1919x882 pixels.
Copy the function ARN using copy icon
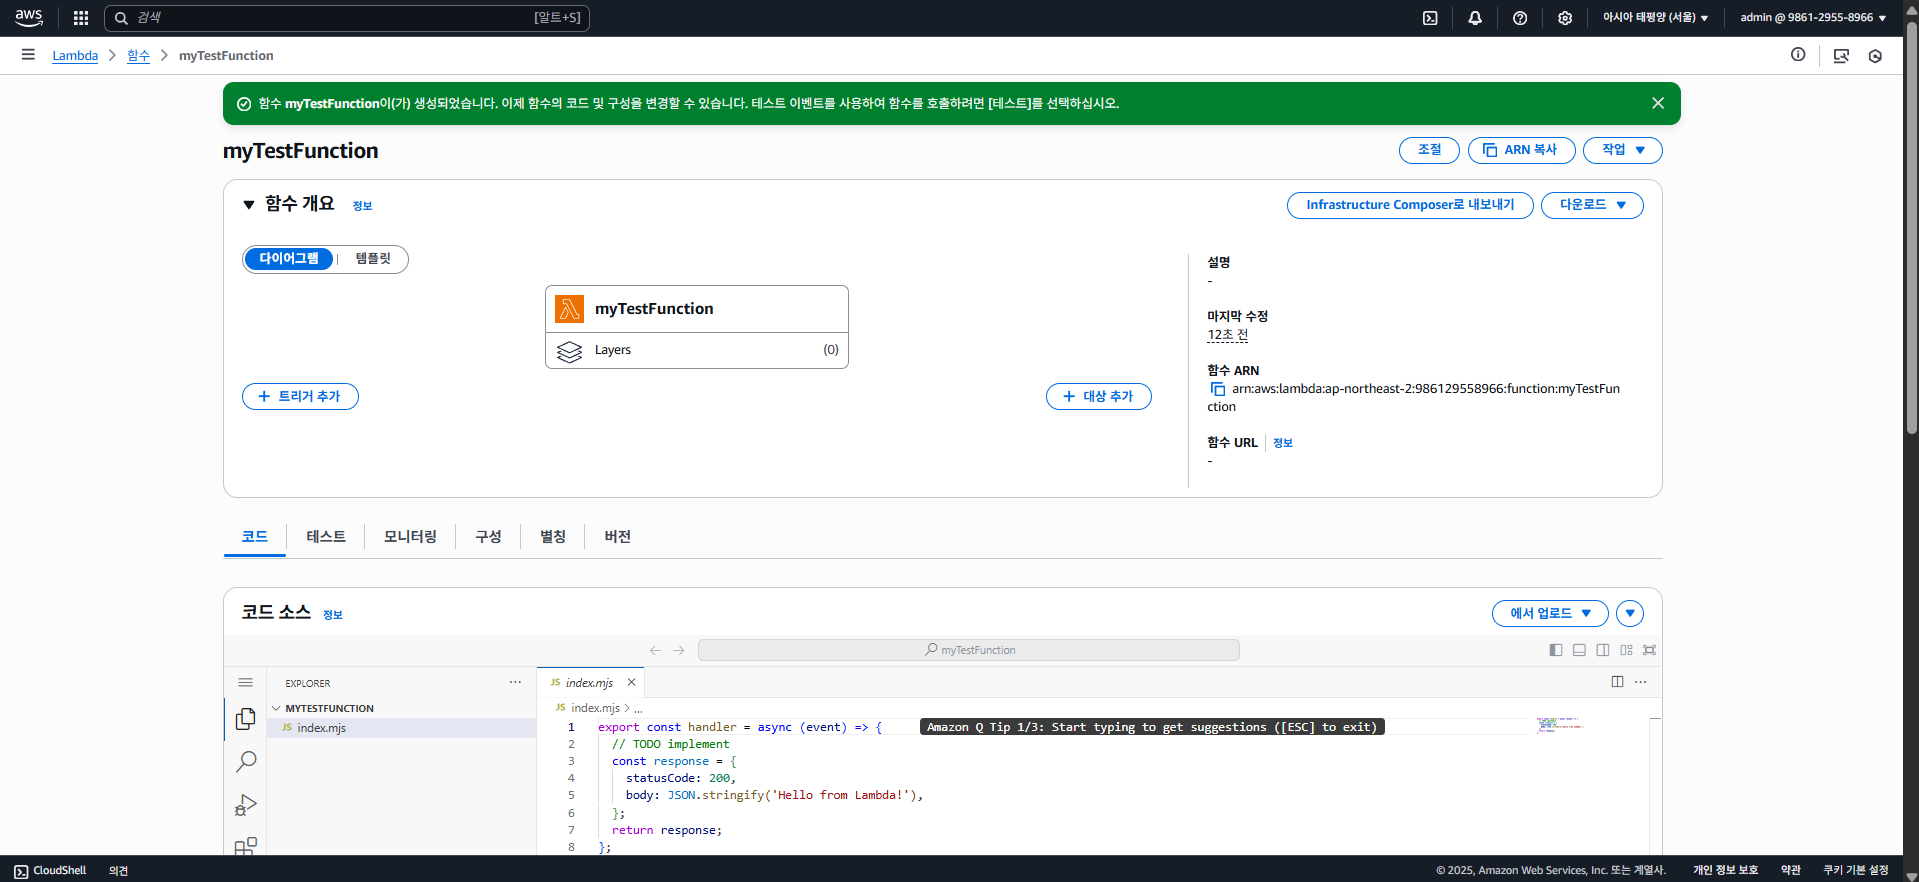1217,389
